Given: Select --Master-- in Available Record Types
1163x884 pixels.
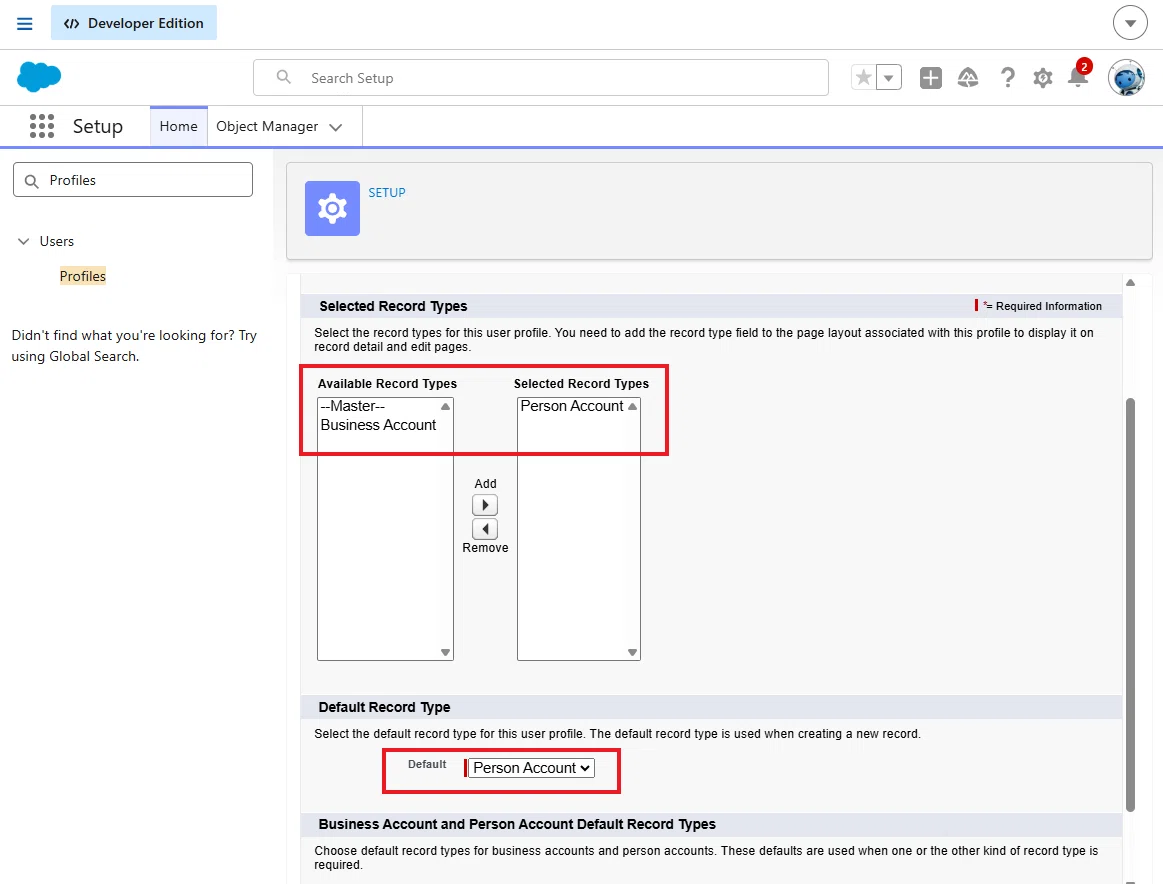Looking at the screenshot, I should pos(353,406).
